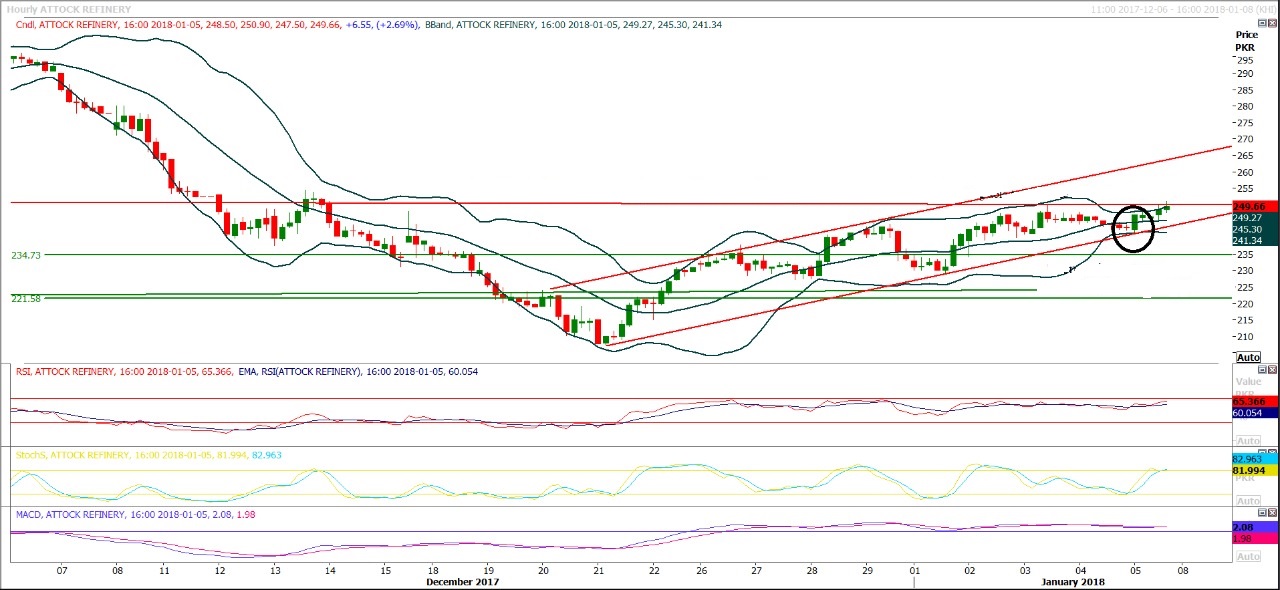
Task: Select the RSI ATTOCK REFINERY legend text
Action: click(124, 371)
